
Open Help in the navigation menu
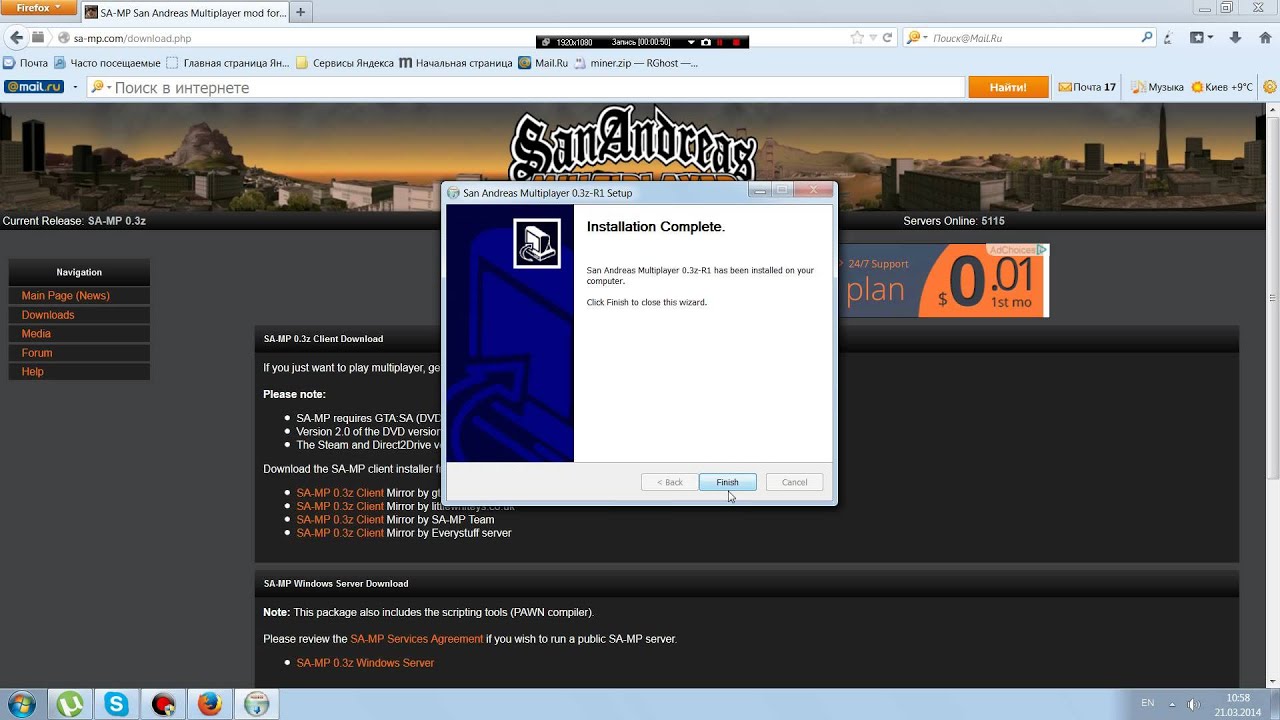[33, 372]
